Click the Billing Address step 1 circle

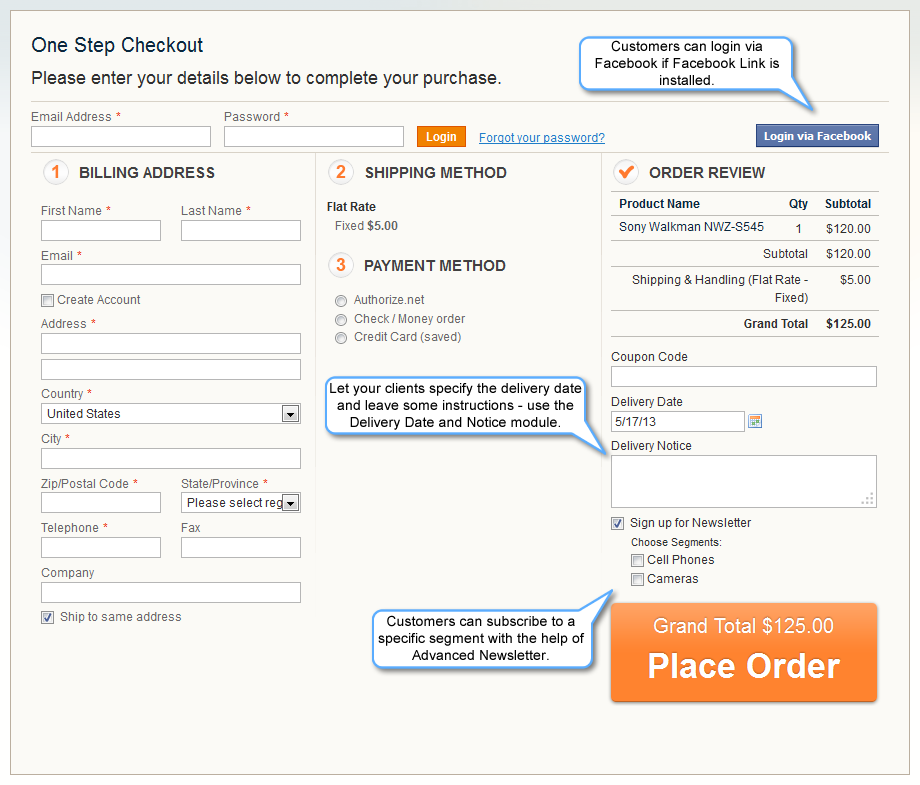click(55, 172)
